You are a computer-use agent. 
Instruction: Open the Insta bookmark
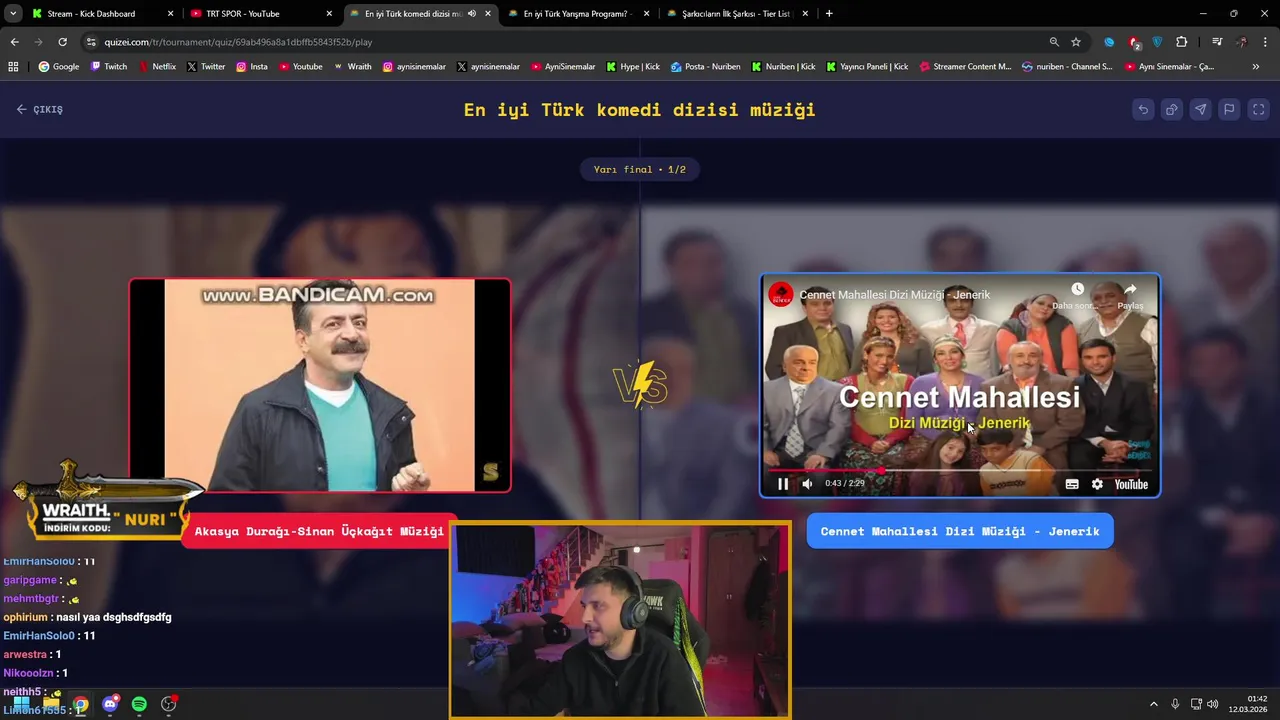pos(252,67)
